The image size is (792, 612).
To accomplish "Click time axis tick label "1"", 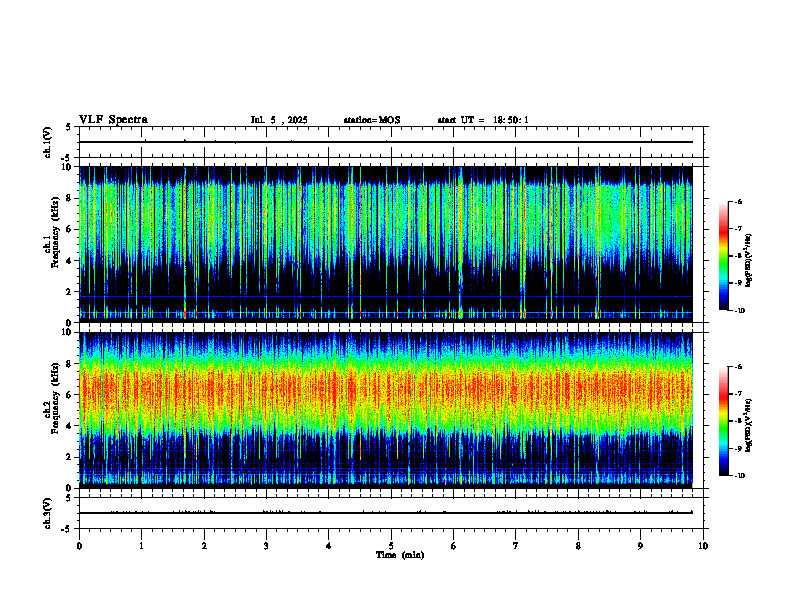I will tap(141, 546).
